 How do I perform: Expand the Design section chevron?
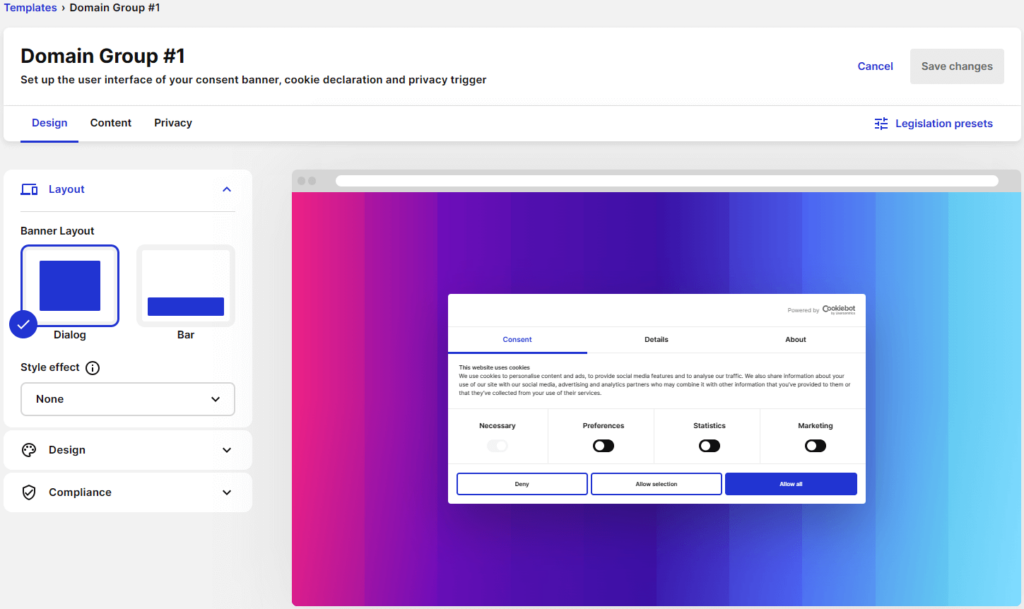click(227, 450)
